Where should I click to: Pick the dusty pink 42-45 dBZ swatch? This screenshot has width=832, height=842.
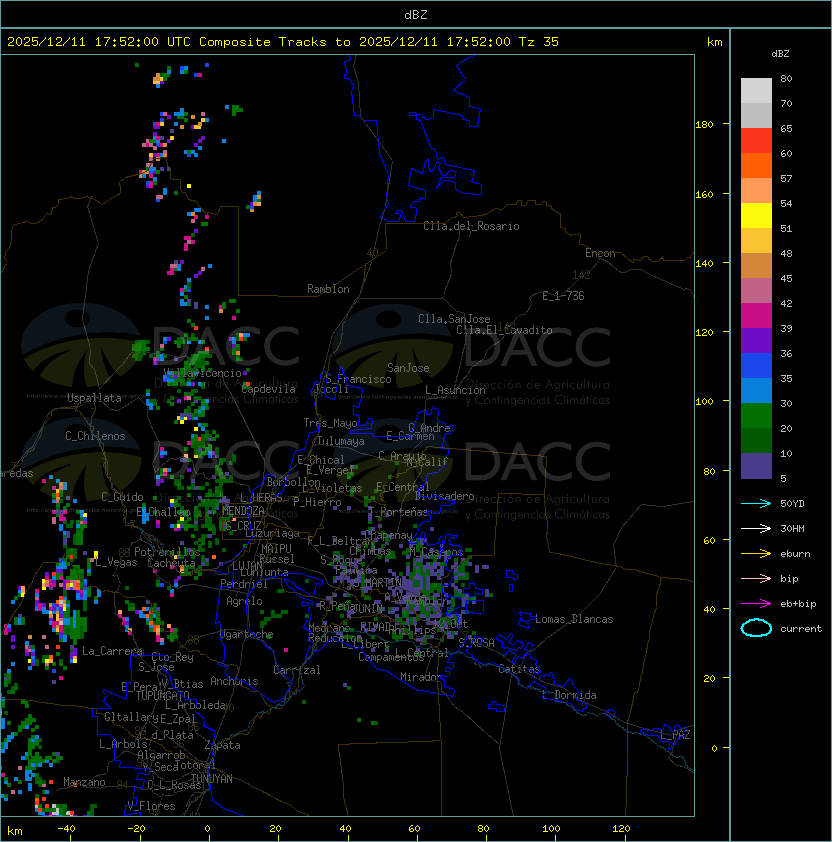756,291
